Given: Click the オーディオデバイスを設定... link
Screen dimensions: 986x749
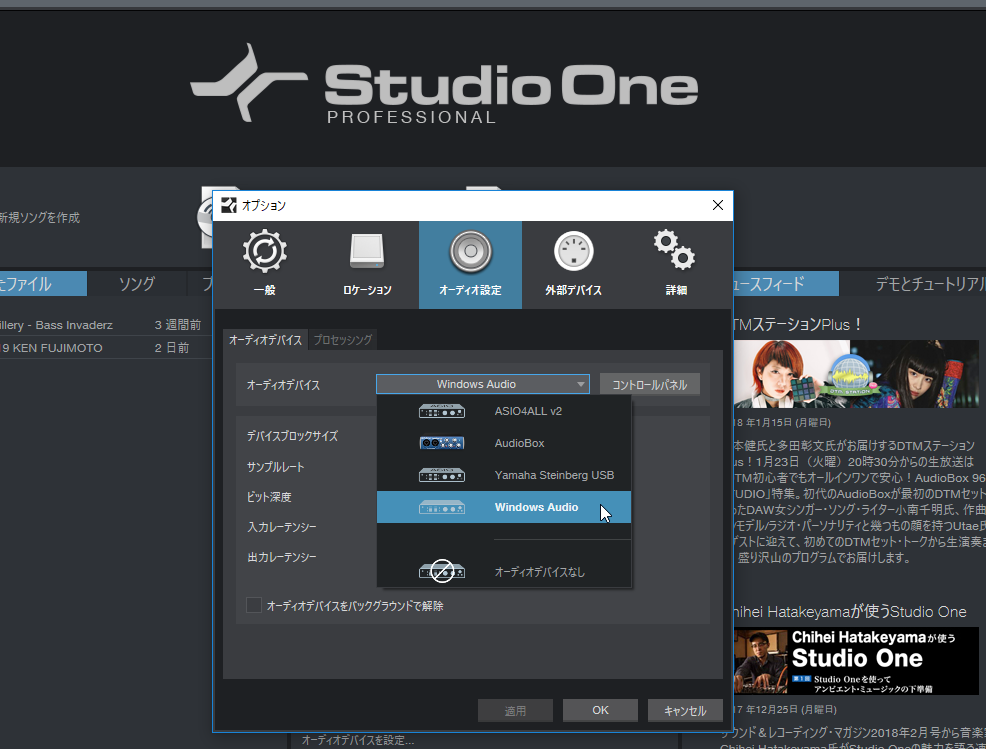Looking at the screenshot, I should (x=358, y=740).
